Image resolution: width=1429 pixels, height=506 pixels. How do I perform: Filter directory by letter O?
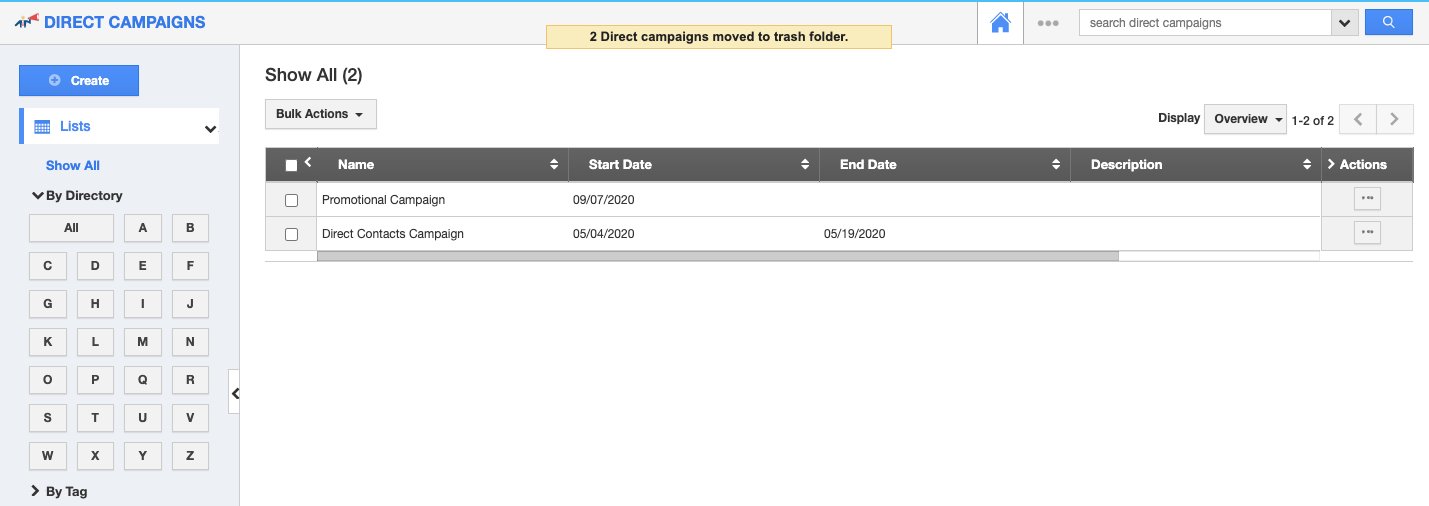tap(48, 380)
